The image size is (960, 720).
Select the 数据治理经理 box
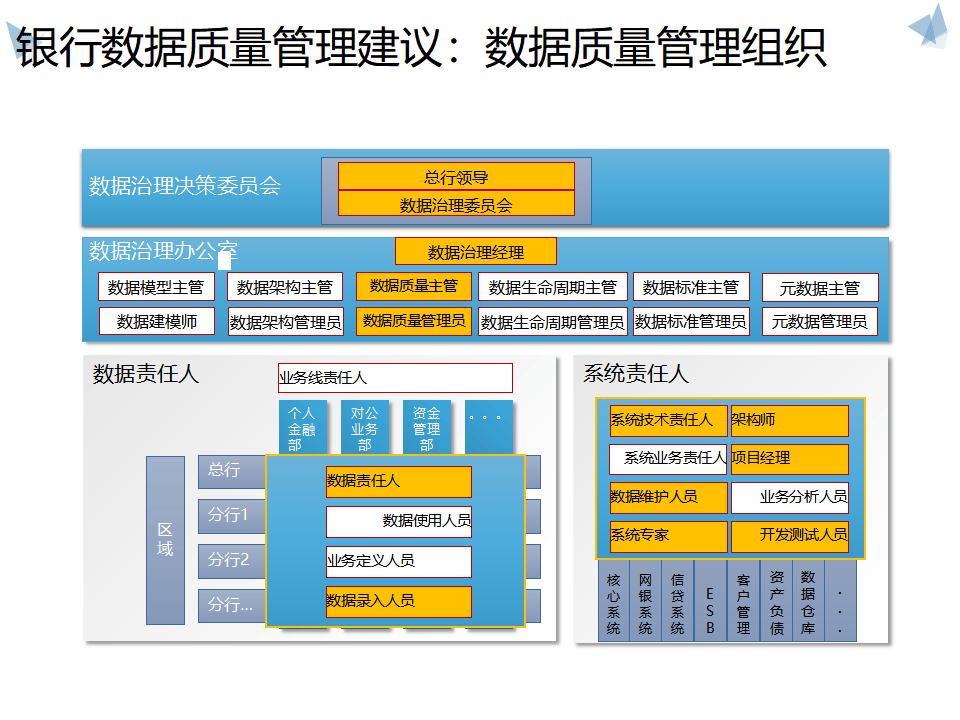[x=476, y=252]
